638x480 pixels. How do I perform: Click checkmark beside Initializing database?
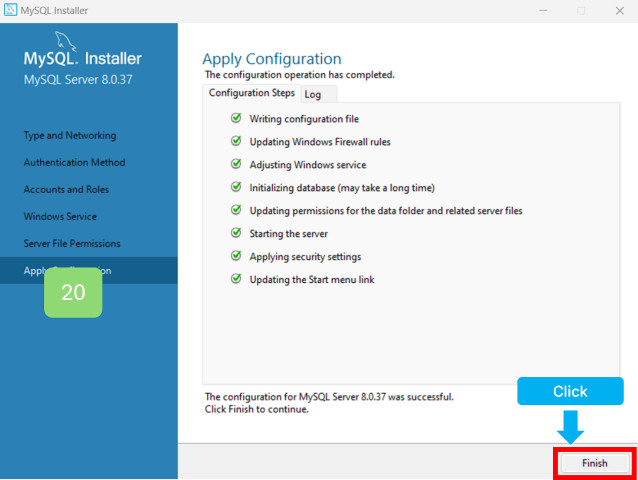(x=236, y=187)
